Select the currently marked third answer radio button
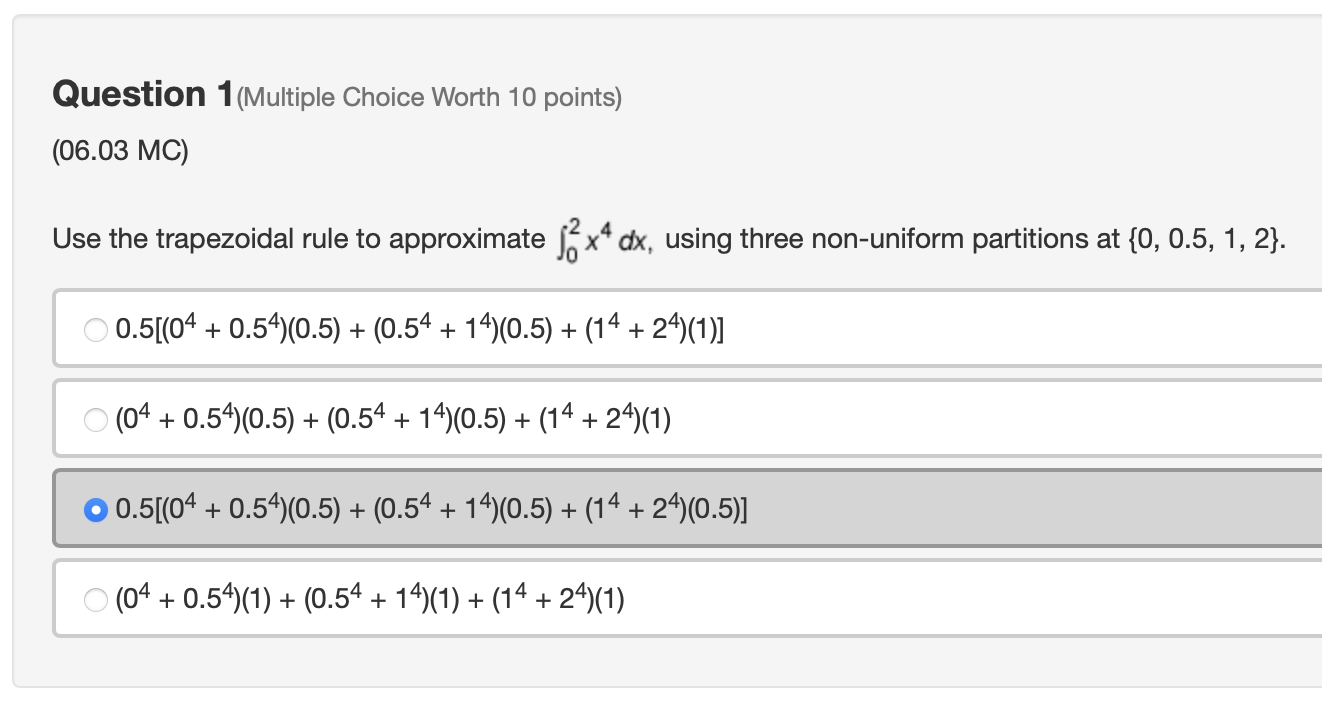 (96, 508)
